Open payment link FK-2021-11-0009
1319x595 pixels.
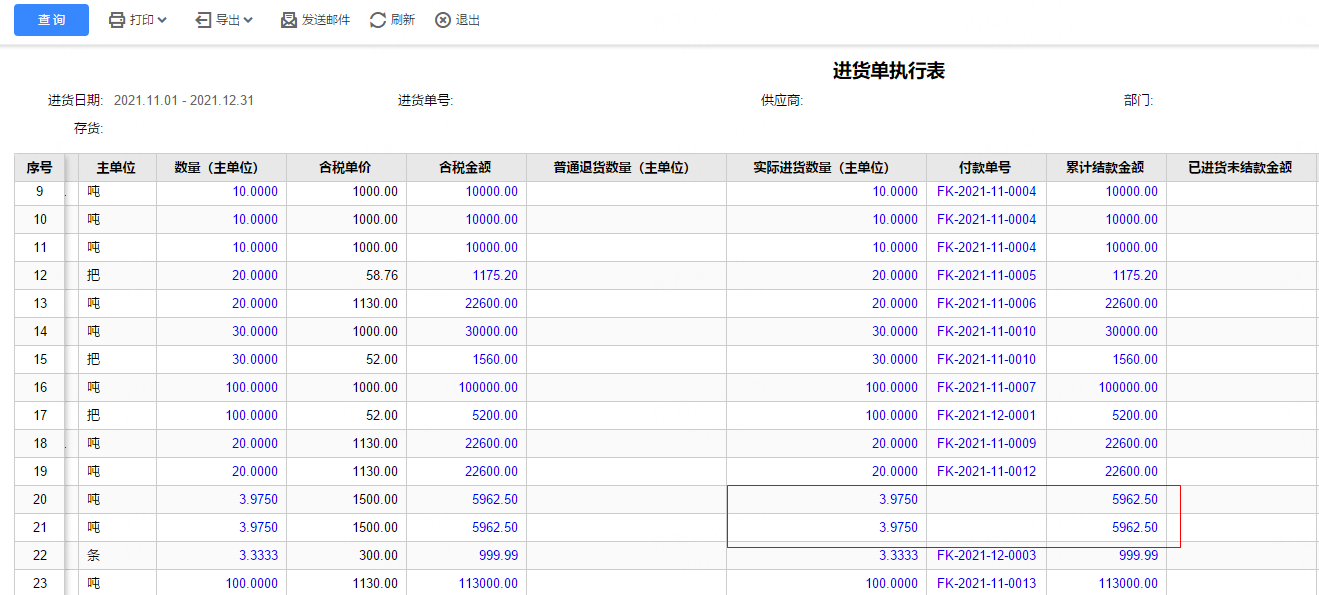986,443
